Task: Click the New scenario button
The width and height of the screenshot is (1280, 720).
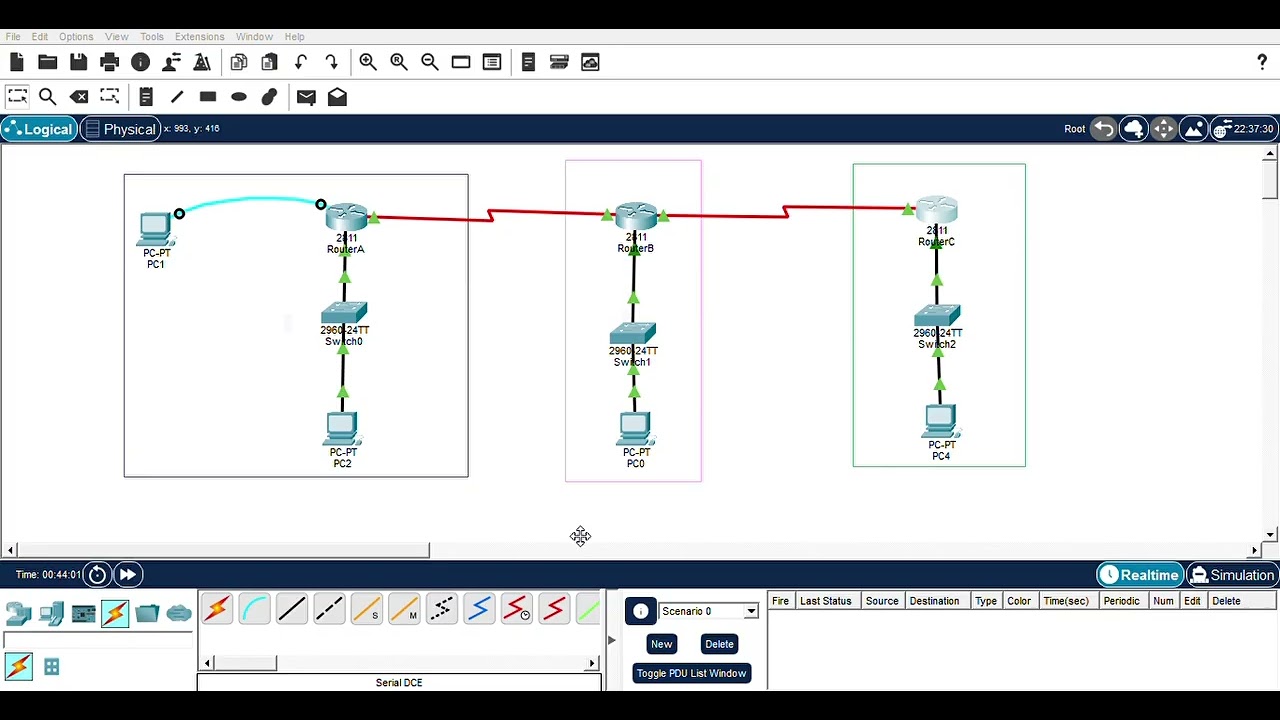Action: pos(661,644)
